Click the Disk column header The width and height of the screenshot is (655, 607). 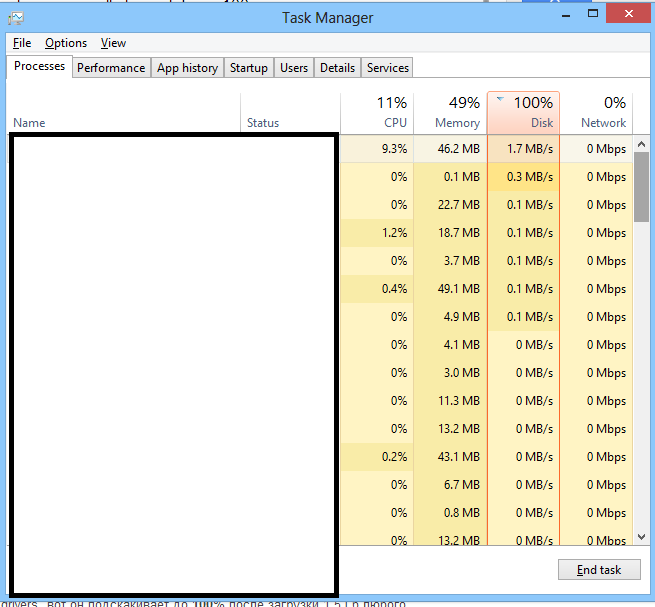[523, 113]
